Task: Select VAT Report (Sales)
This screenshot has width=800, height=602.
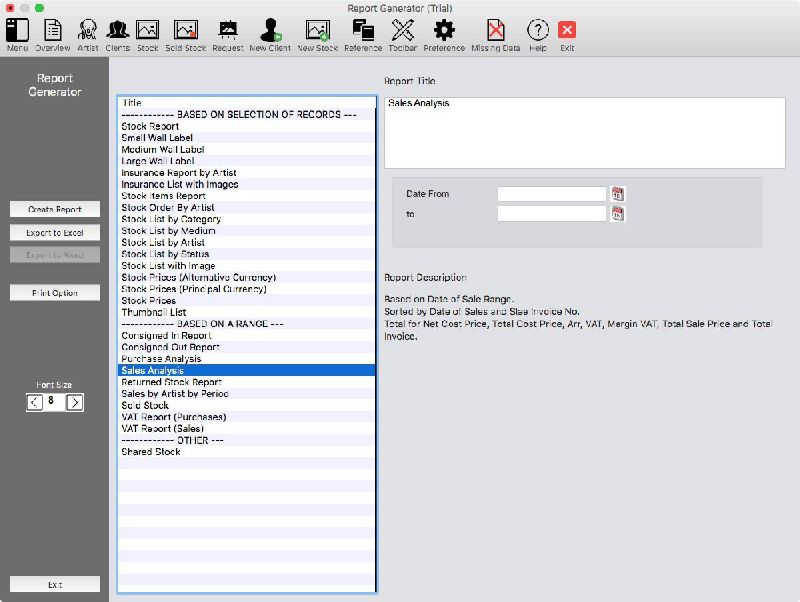Action: pyautogui.click(x=246, y=429)
